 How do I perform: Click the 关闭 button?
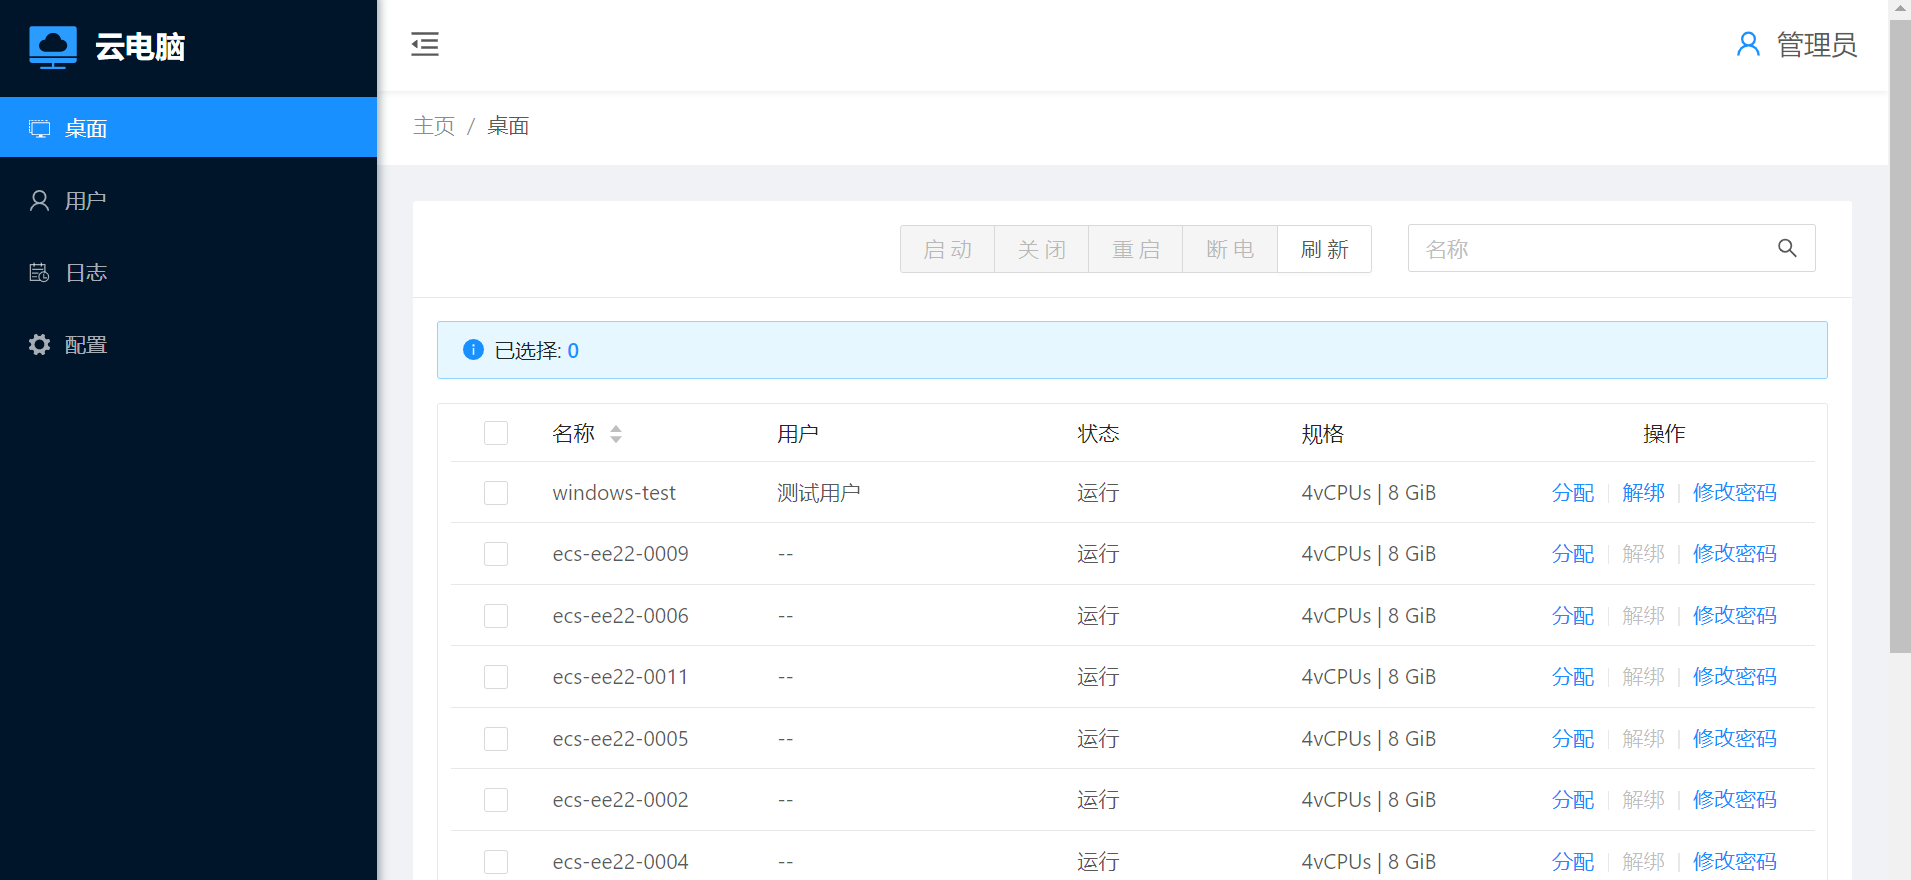tap(1041, 249)
